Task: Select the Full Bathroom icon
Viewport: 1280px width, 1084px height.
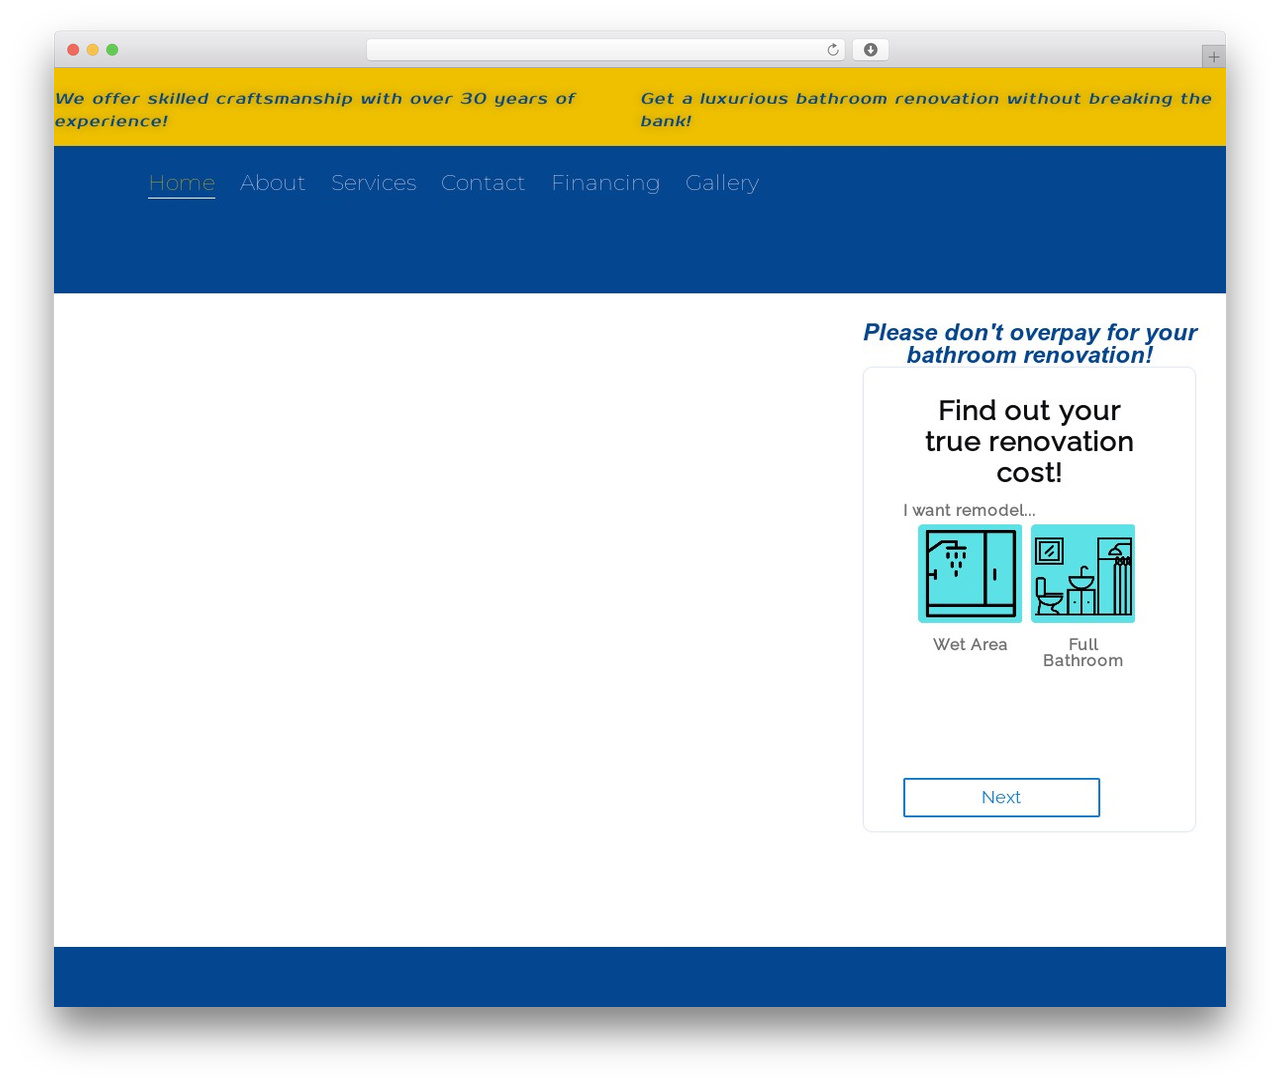Action: pyautogui.click(x=1083, y=574)
